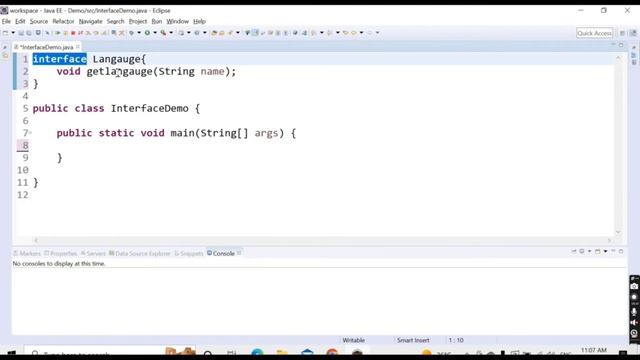This screenshot has width=640, height=360.
Task: Minimize the editor area
Action: coord(613,44)
